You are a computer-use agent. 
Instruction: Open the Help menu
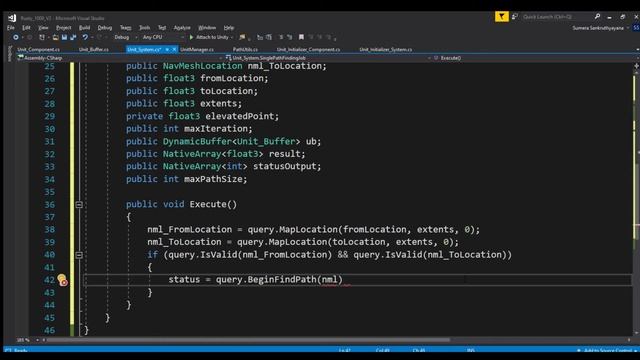point(229,28)
